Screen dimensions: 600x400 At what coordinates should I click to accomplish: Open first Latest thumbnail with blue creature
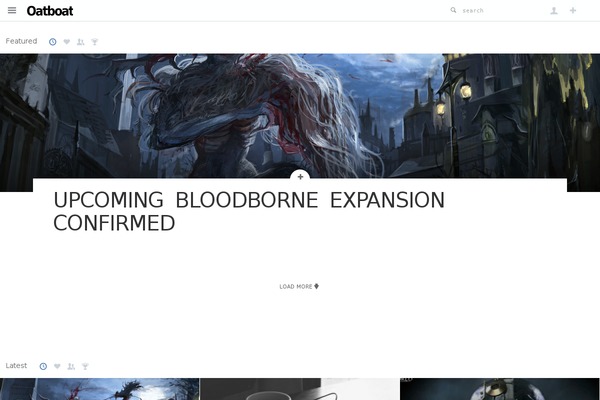coord(99,389)
